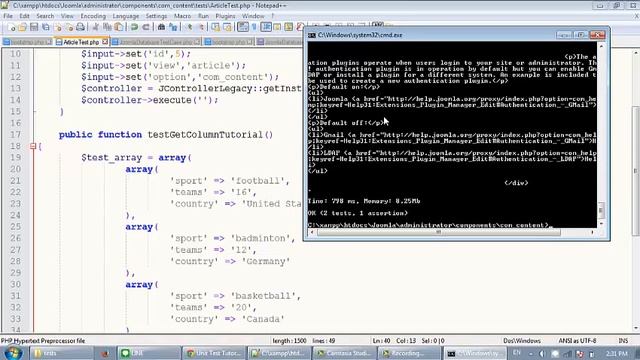Click the Open file folder icon
The height and width of the screenshot is (360, 640).
[x=22, y=27]
